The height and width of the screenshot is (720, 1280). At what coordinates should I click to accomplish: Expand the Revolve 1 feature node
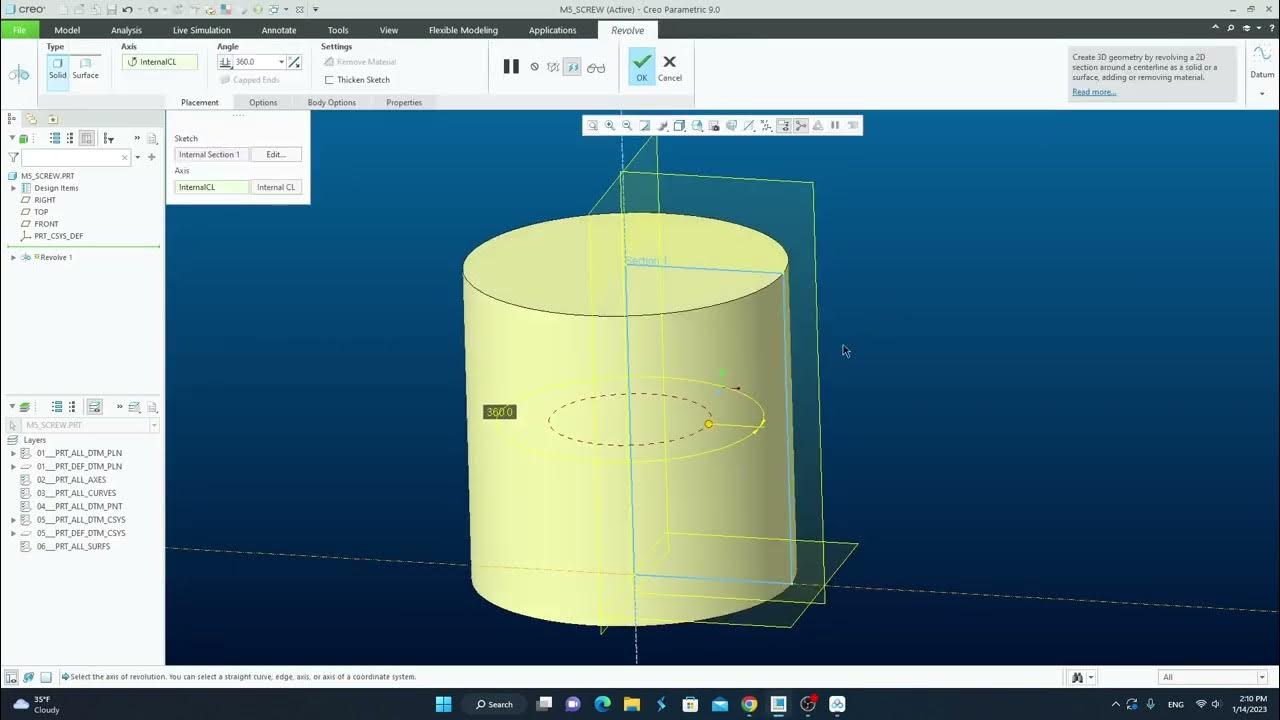(x=14, y=257)
